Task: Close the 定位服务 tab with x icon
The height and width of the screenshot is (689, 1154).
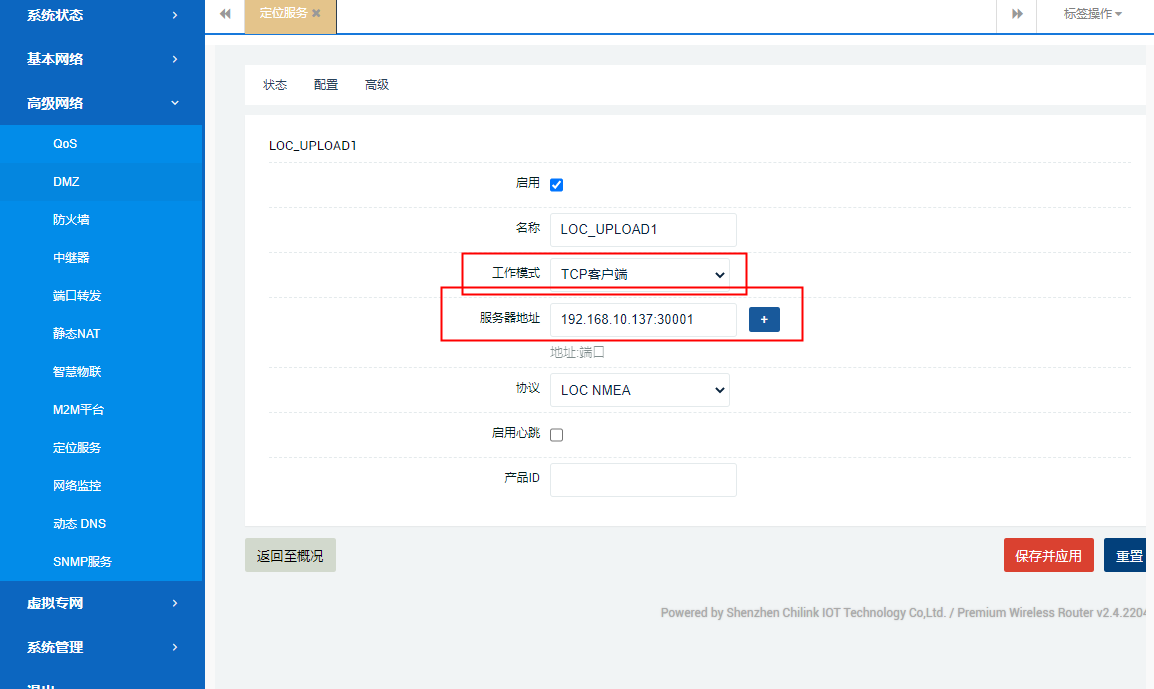Action: coord(316,14)
